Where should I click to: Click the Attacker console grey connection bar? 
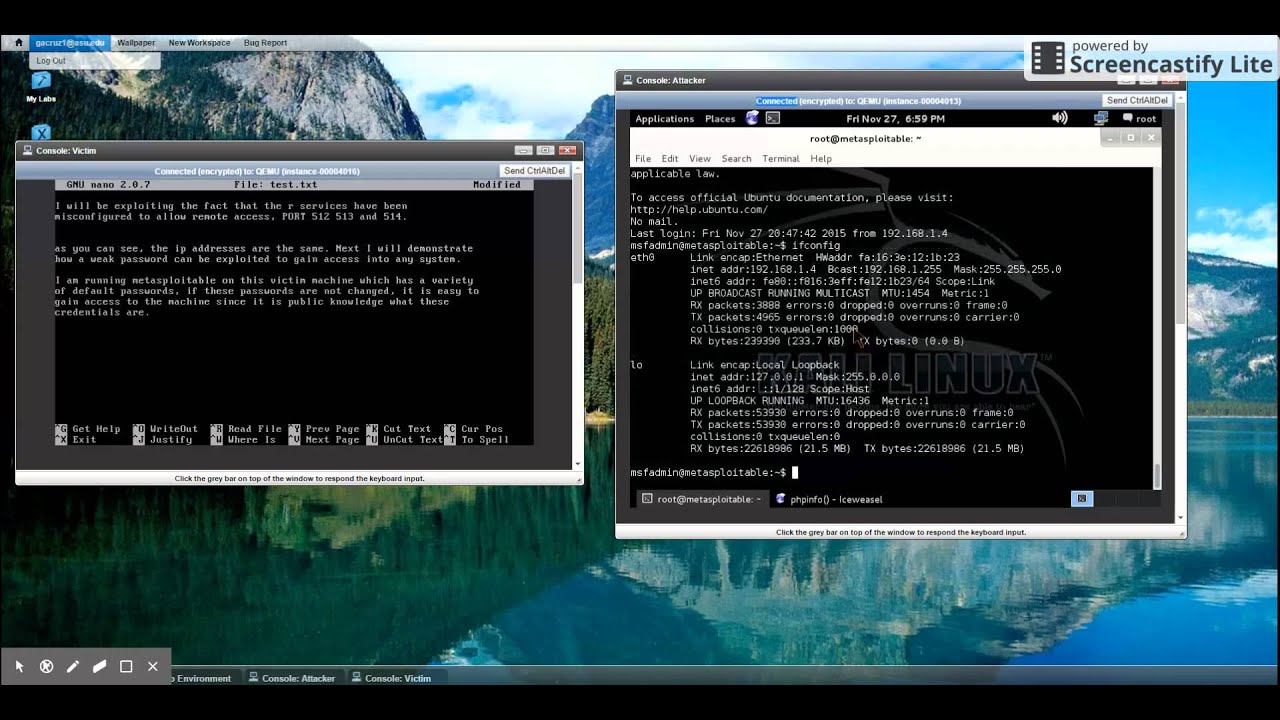[858, 101]
